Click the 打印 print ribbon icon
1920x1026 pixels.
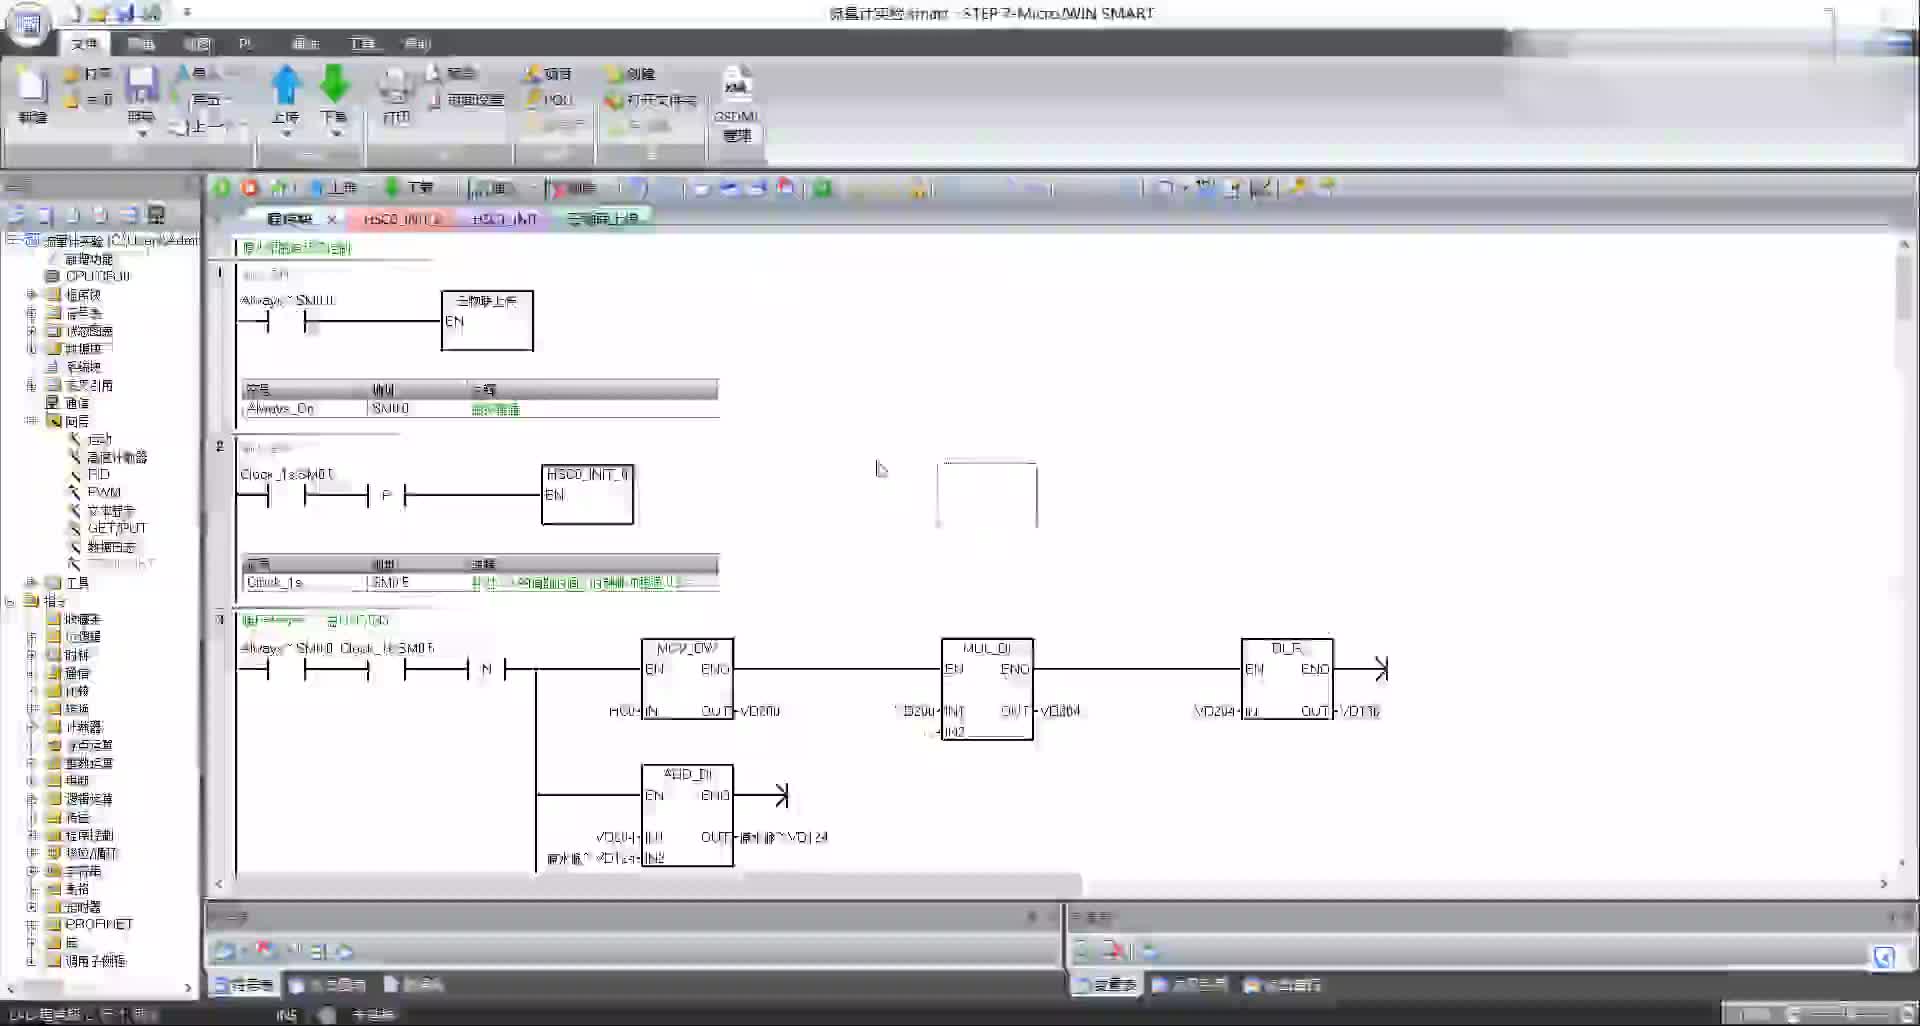click(396, 95)
